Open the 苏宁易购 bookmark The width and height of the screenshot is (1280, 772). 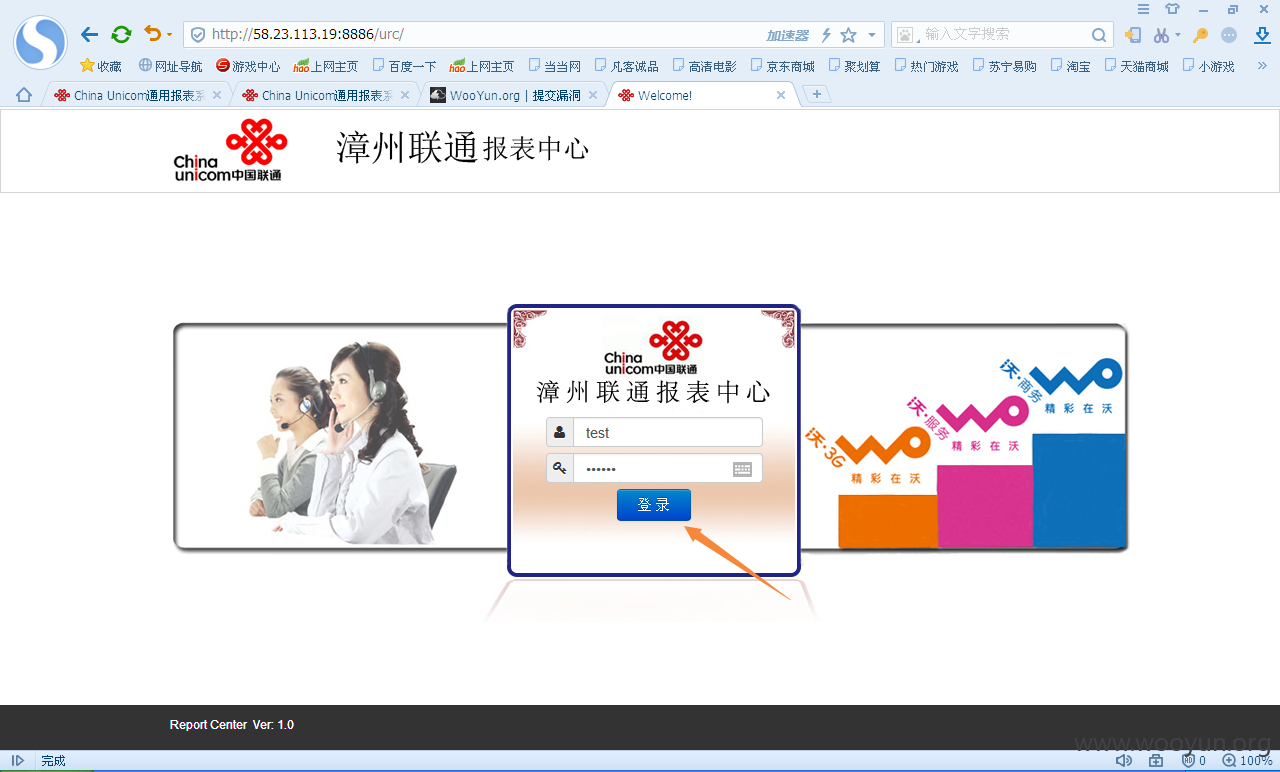tap(1004, 66)
